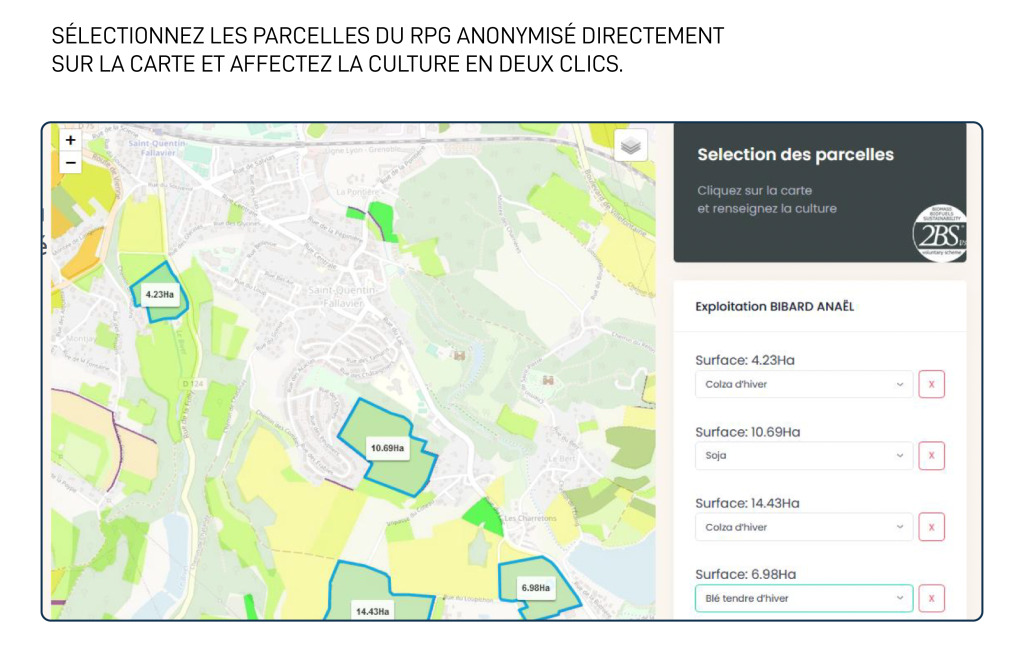Open the Blé tendre d'hiver dropdown
This screenshot has height=649, width=1024.
(x=803, y=598)
